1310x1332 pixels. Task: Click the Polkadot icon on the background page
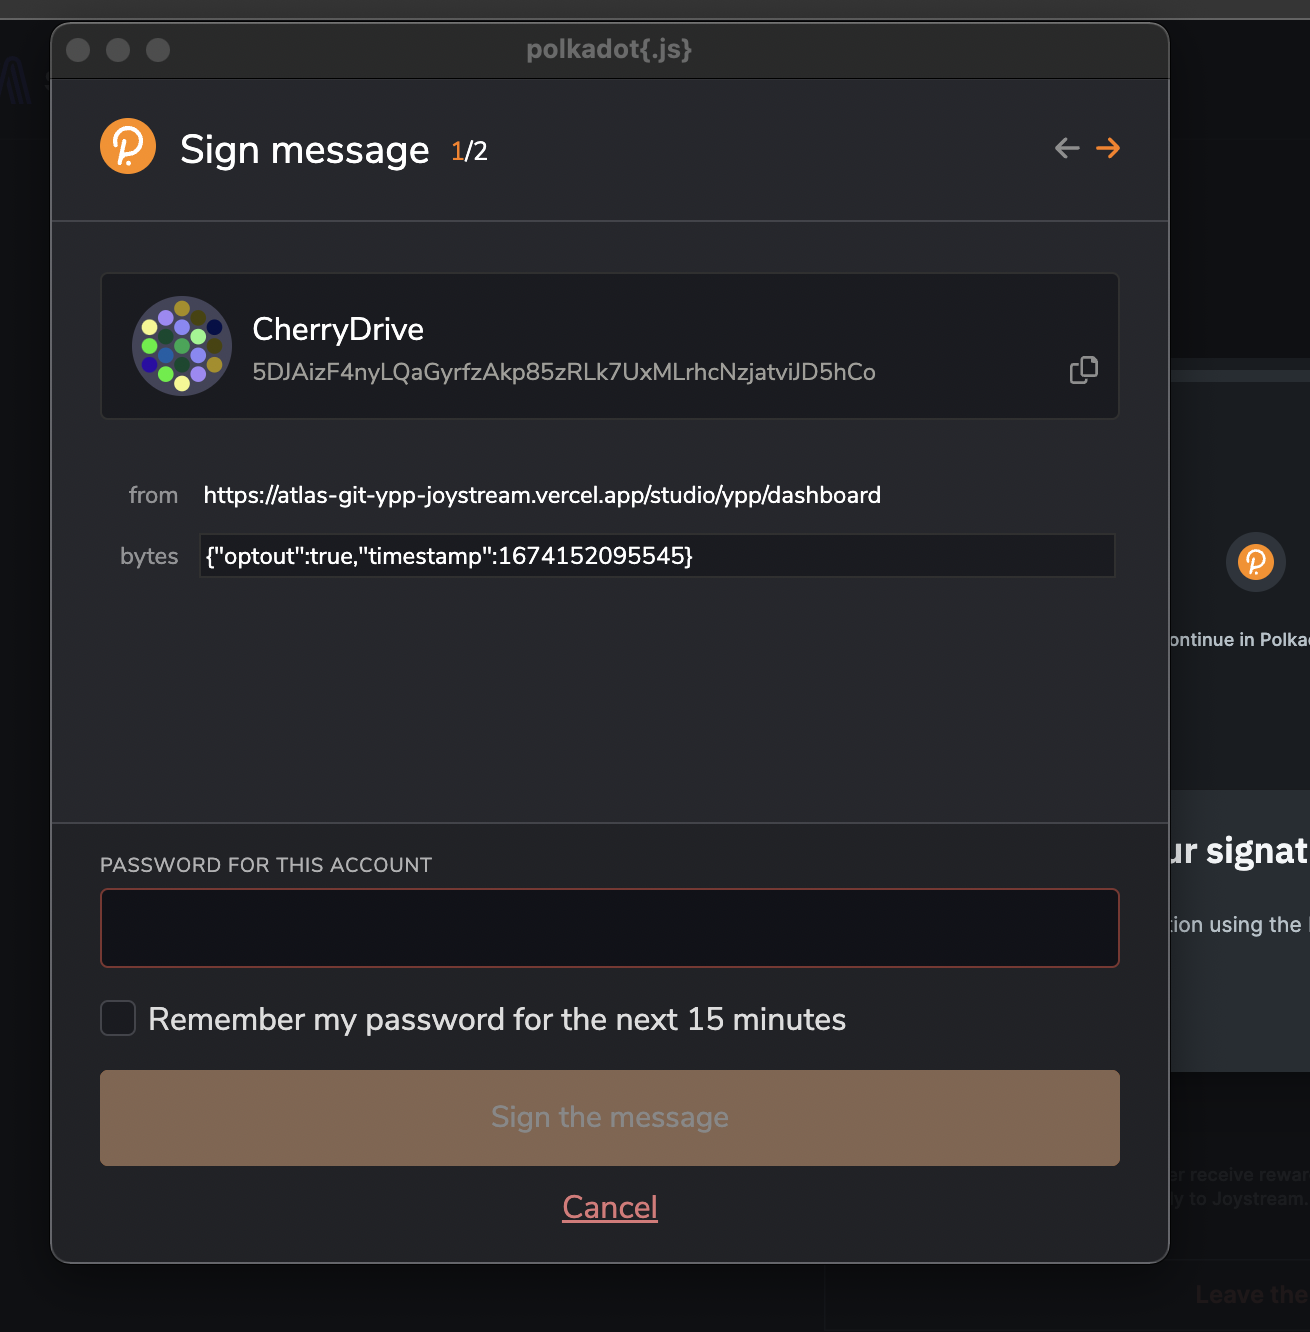point(1255,562)
